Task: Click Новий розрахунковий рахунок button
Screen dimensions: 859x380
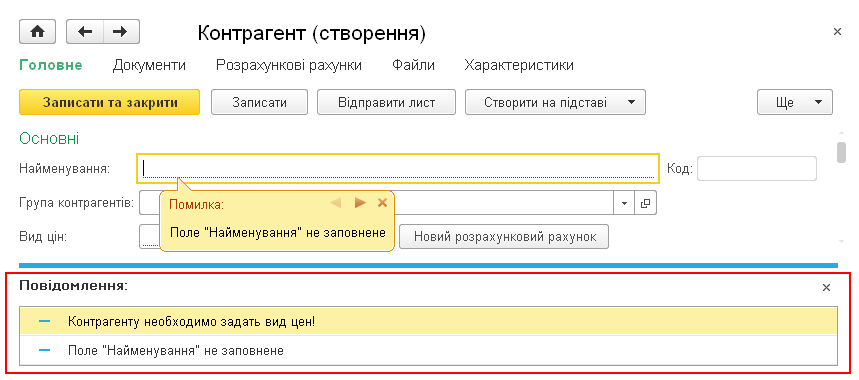Action: point(504,237)
